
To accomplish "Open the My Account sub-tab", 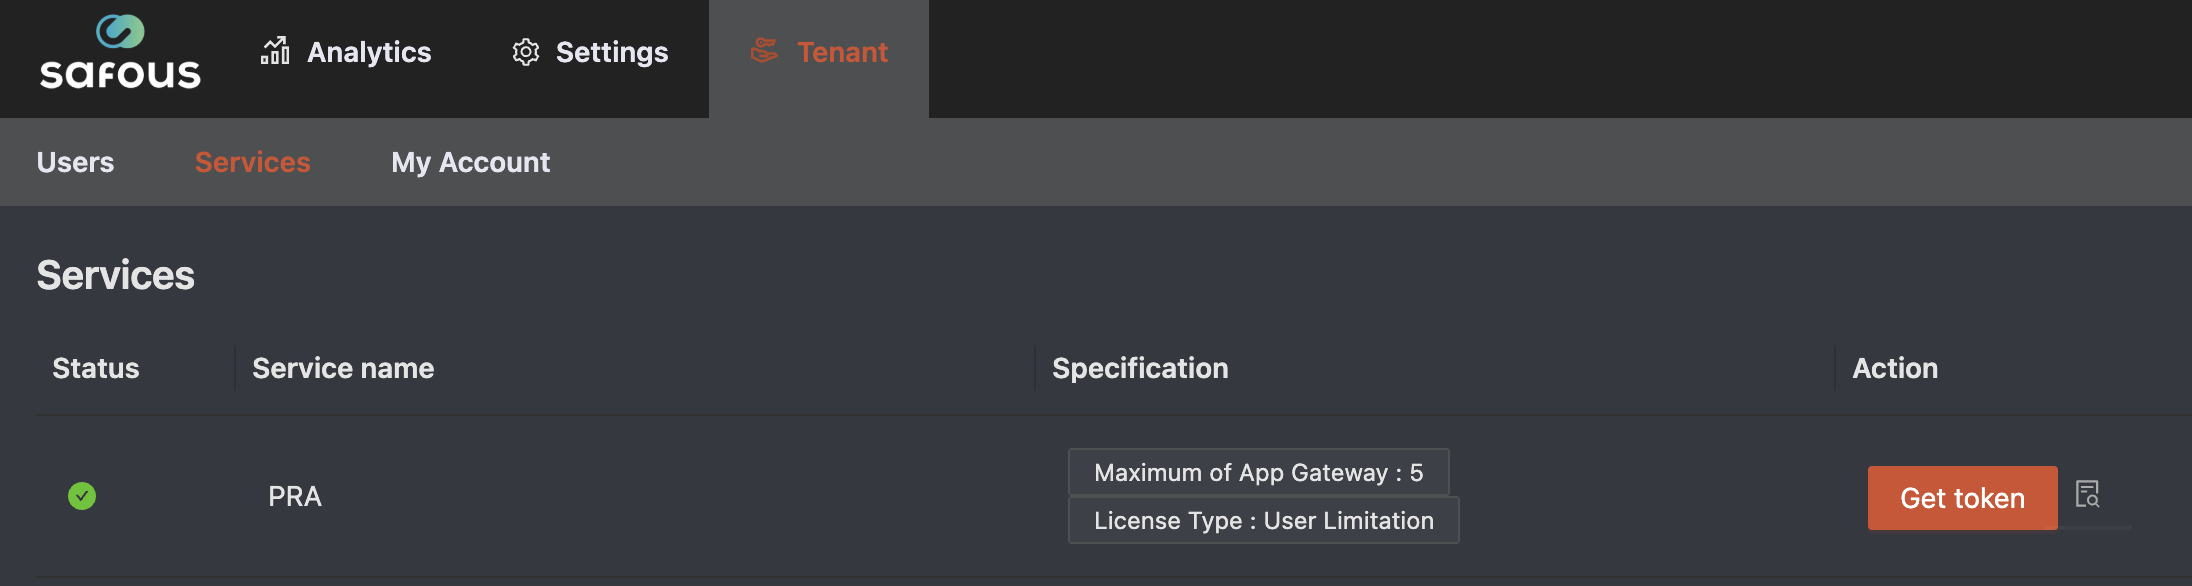I will coord(470,162).
